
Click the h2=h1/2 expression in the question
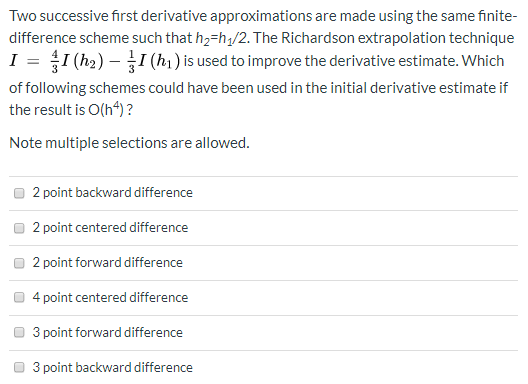pyautogui.click(x=223, y=39)
